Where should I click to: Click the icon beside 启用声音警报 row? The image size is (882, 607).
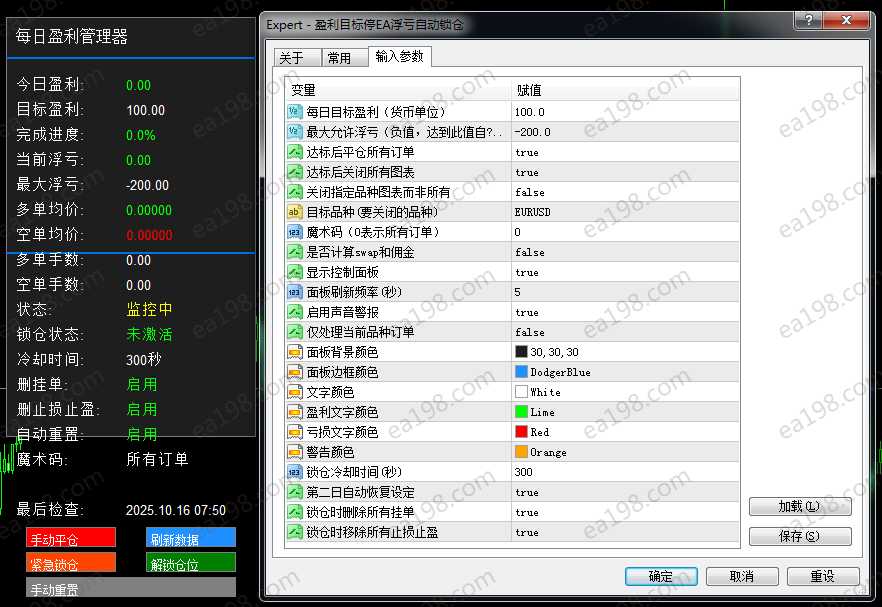click(x=295, y=312)
